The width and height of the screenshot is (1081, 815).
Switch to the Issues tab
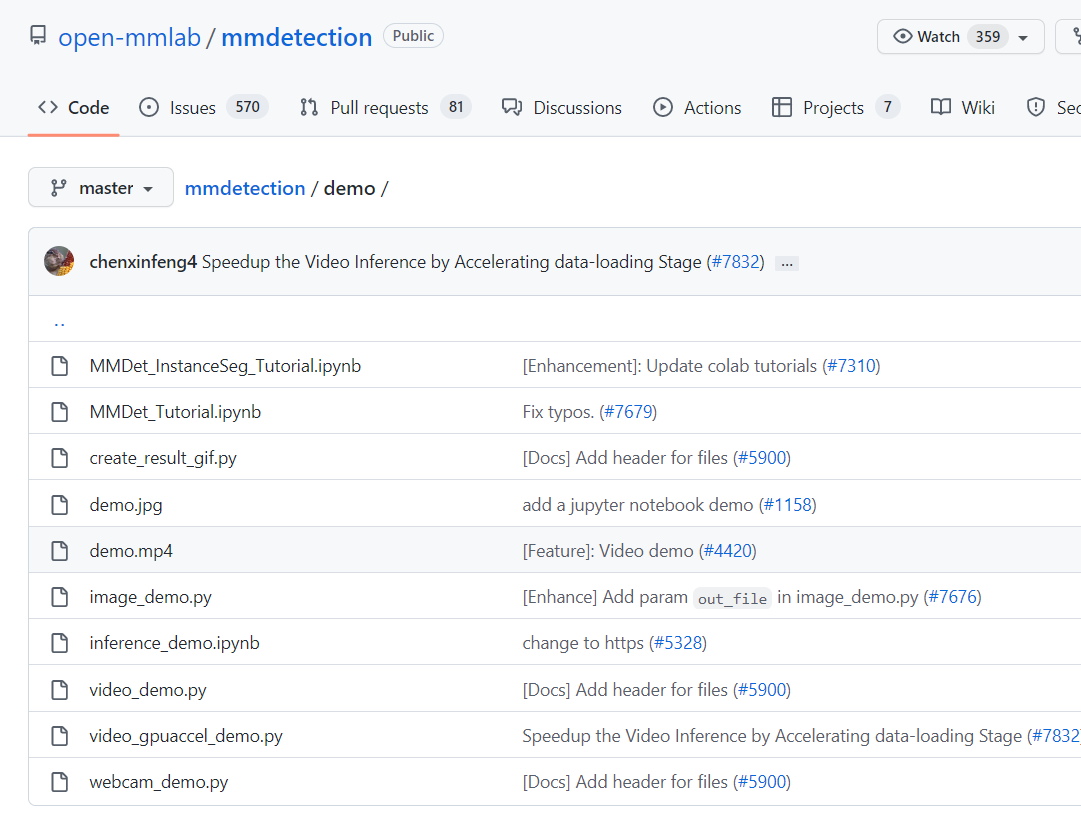(x=203, y=108)
